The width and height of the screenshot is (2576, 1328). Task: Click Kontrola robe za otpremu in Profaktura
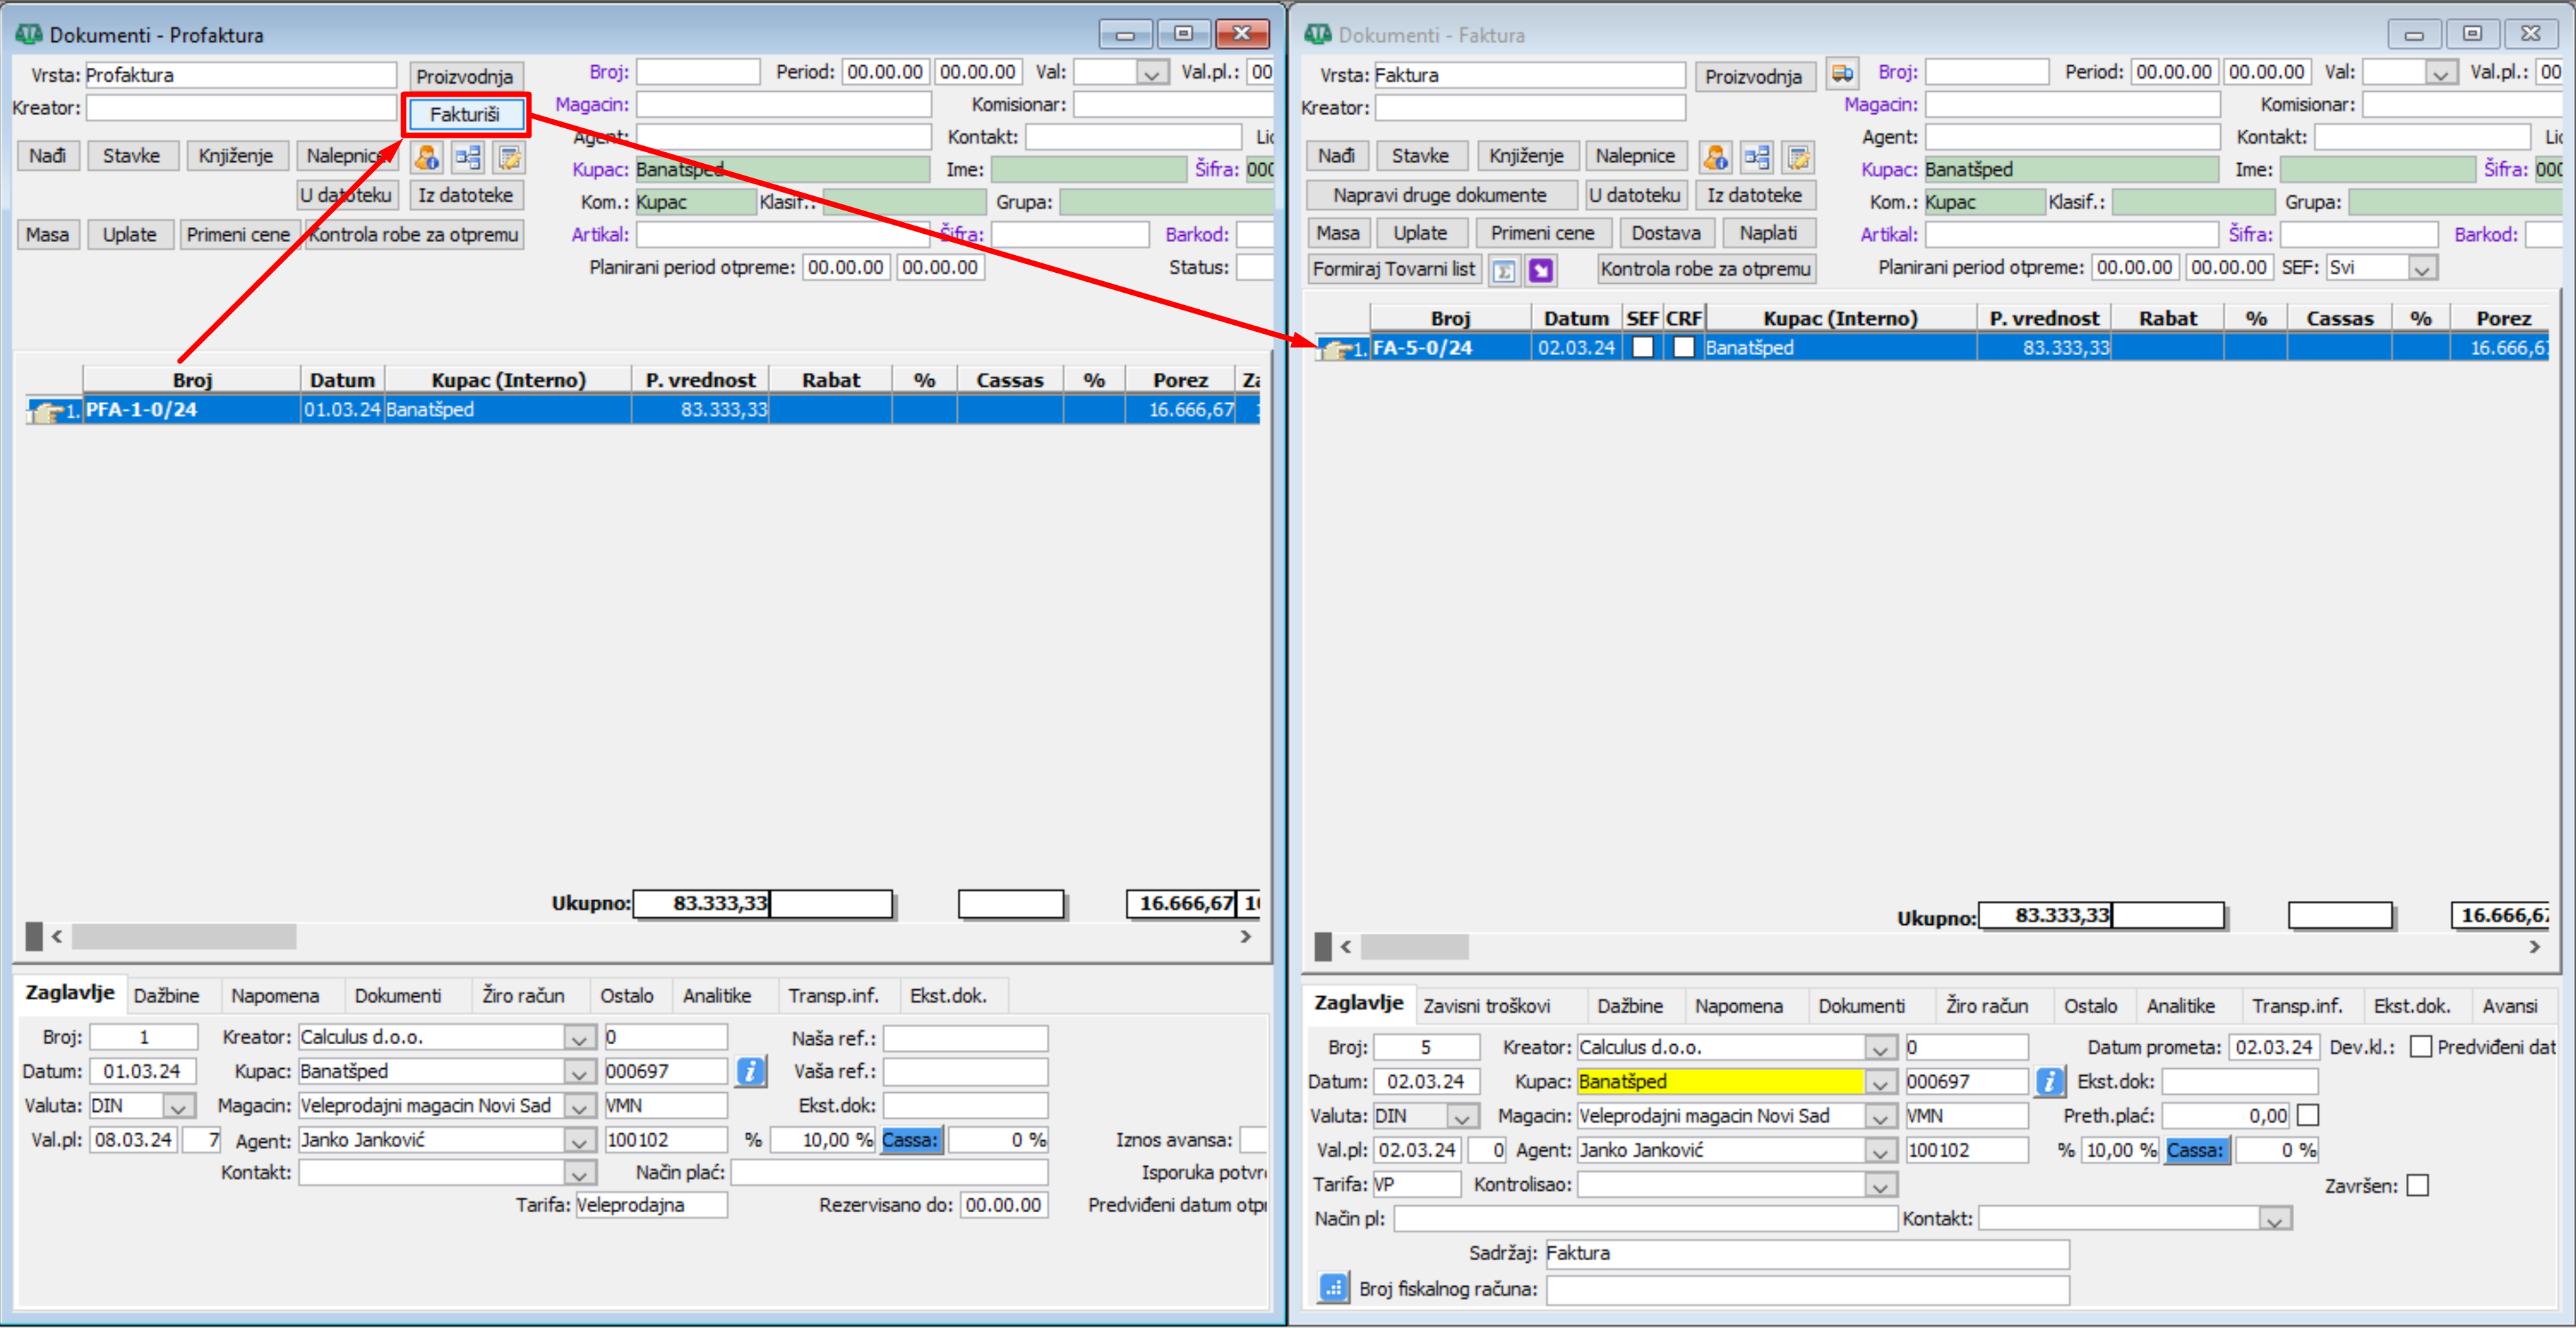(x=414, y=235)
